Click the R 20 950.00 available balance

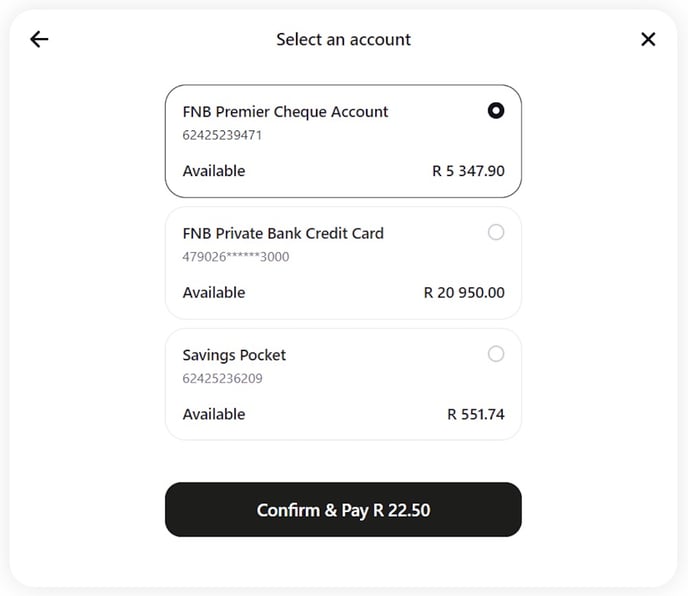tap(464, 293)
